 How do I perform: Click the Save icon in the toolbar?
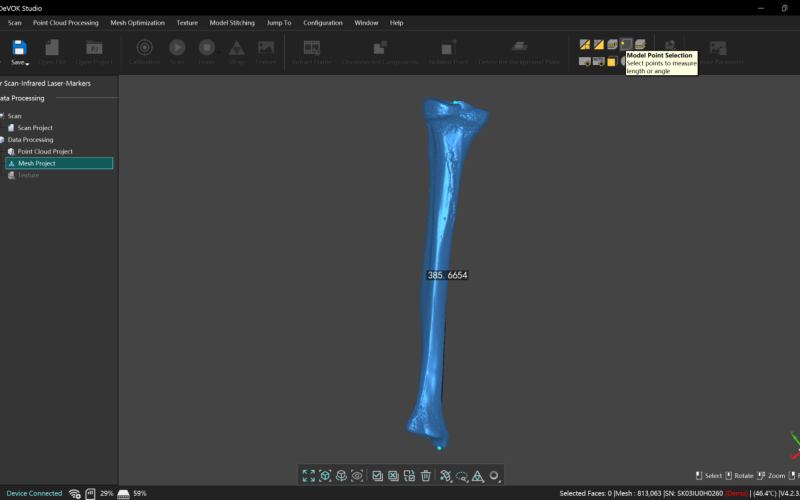coord(19,47)
